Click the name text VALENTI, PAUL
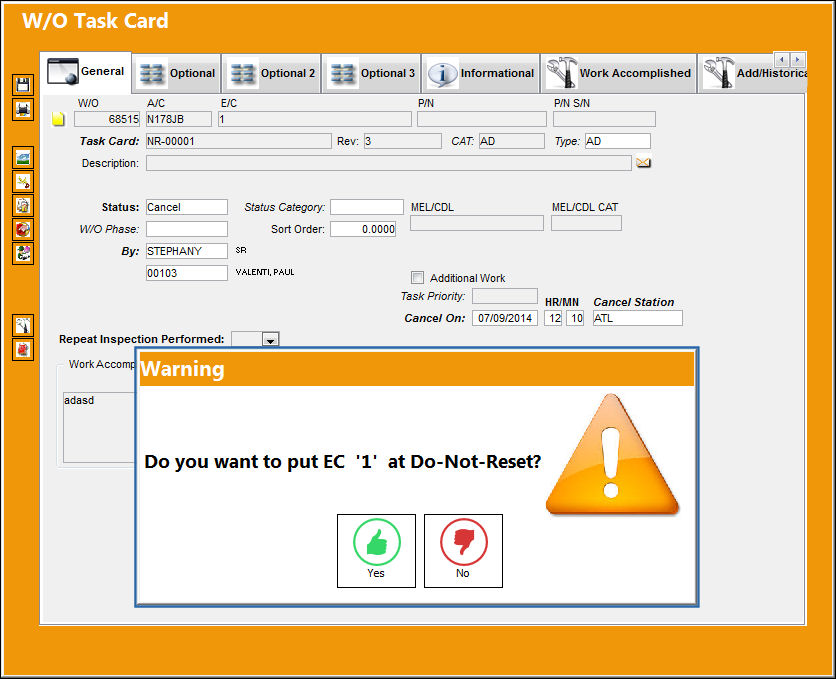Viewport: 836px width, 679px height. pos(265,272)
